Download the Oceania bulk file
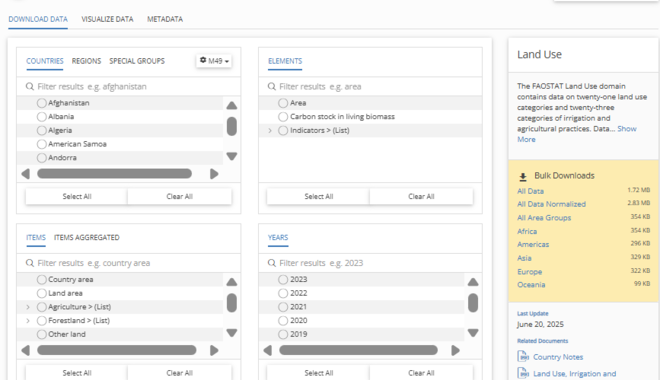This screenshot has width=660, height=380. (531, 285)
